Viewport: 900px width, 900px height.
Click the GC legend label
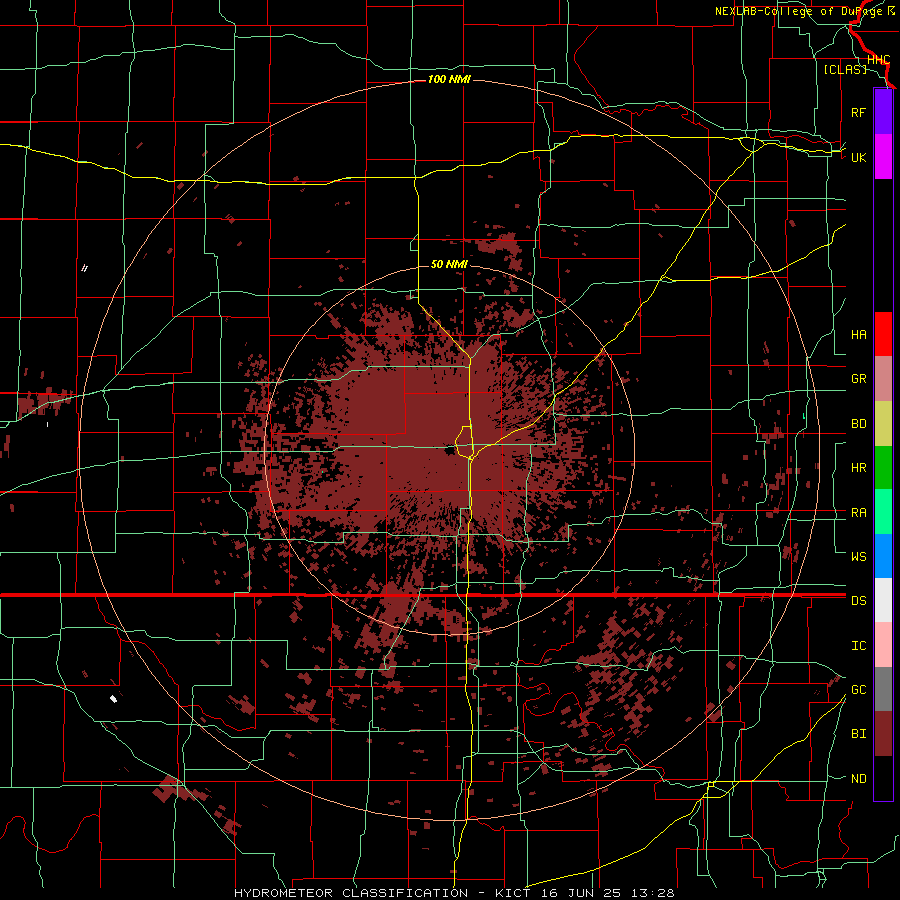(x=858, y=690)
